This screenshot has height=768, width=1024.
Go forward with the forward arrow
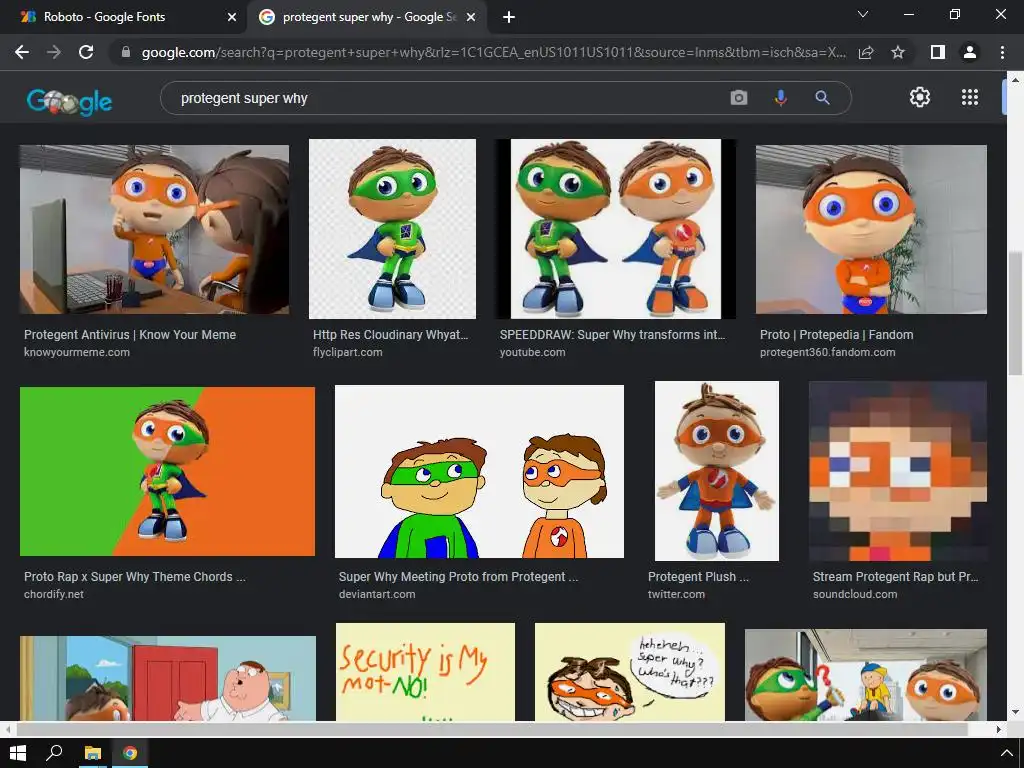click(x=54, y=52)
